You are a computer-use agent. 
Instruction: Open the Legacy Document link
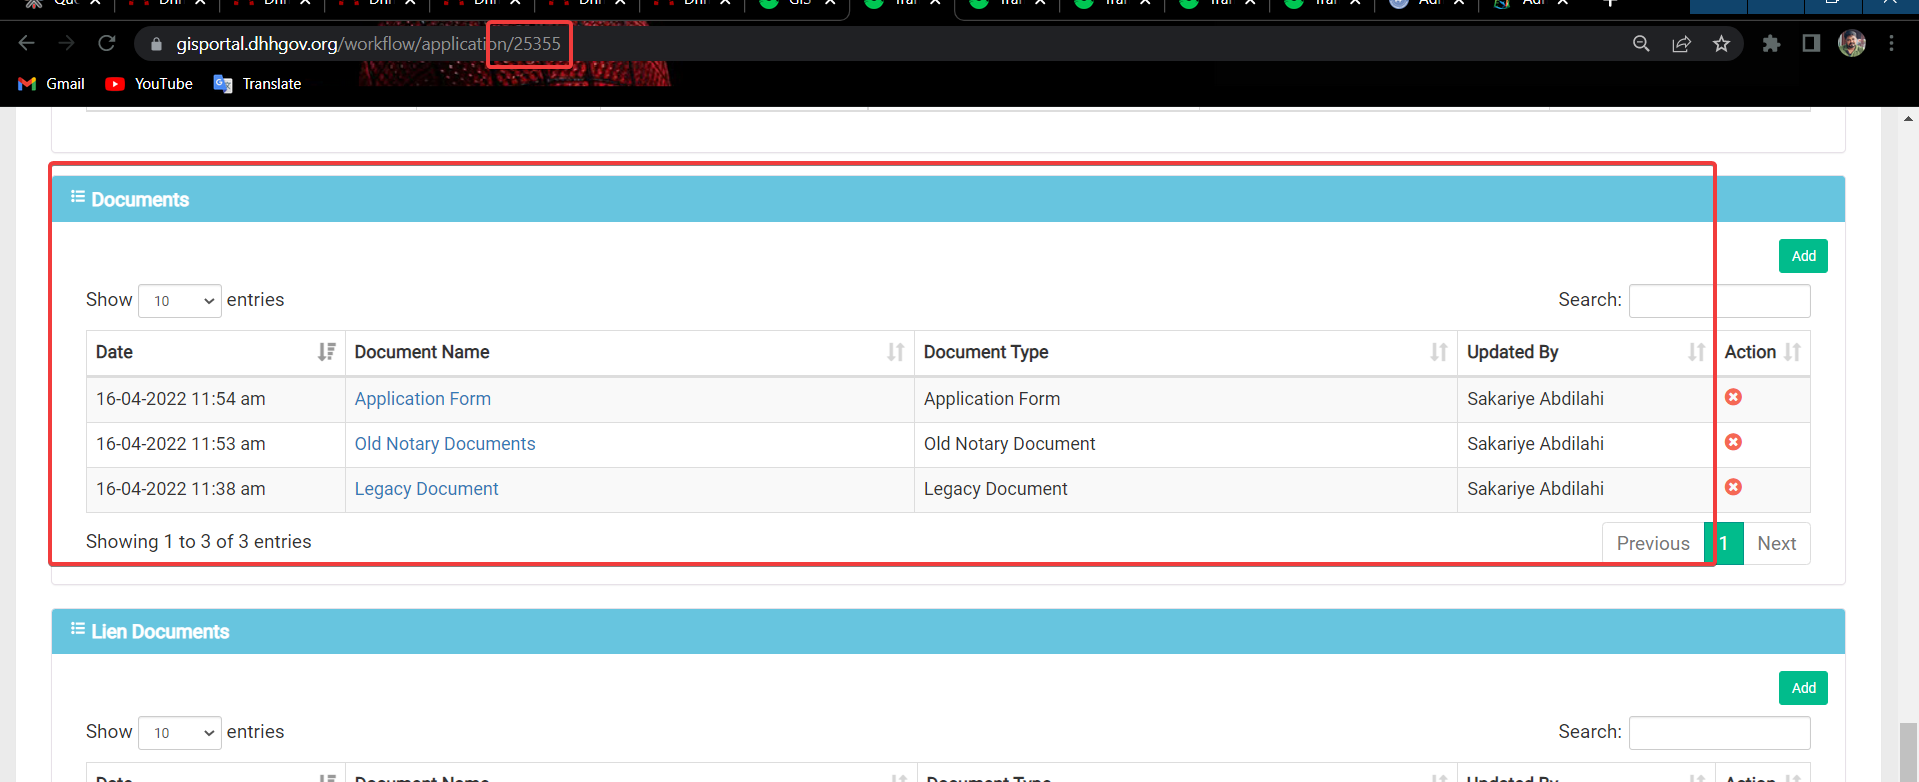click(x=426, y=489)
